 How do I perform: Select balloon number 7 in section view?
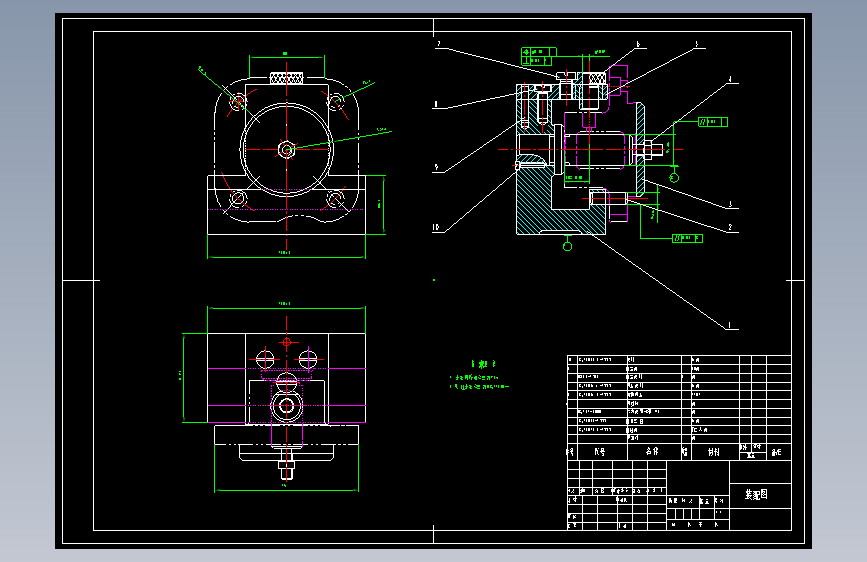[x=438, y=43]
